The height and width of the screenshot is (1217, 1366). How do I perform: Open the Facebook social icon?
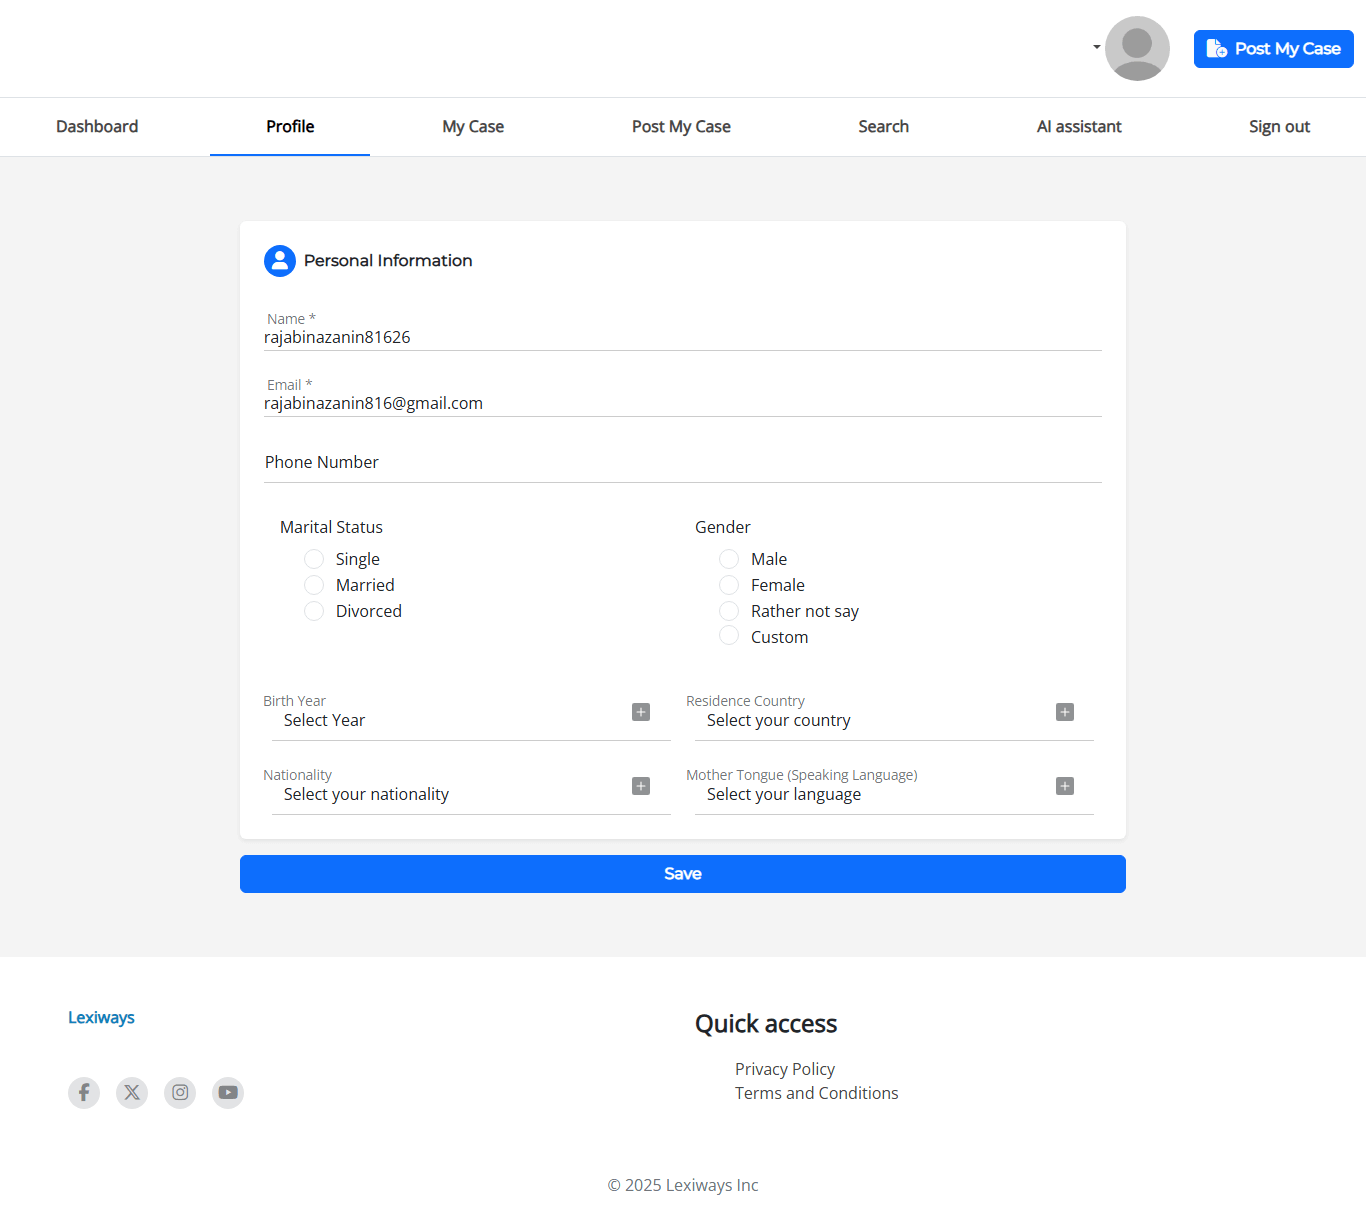84,1092
